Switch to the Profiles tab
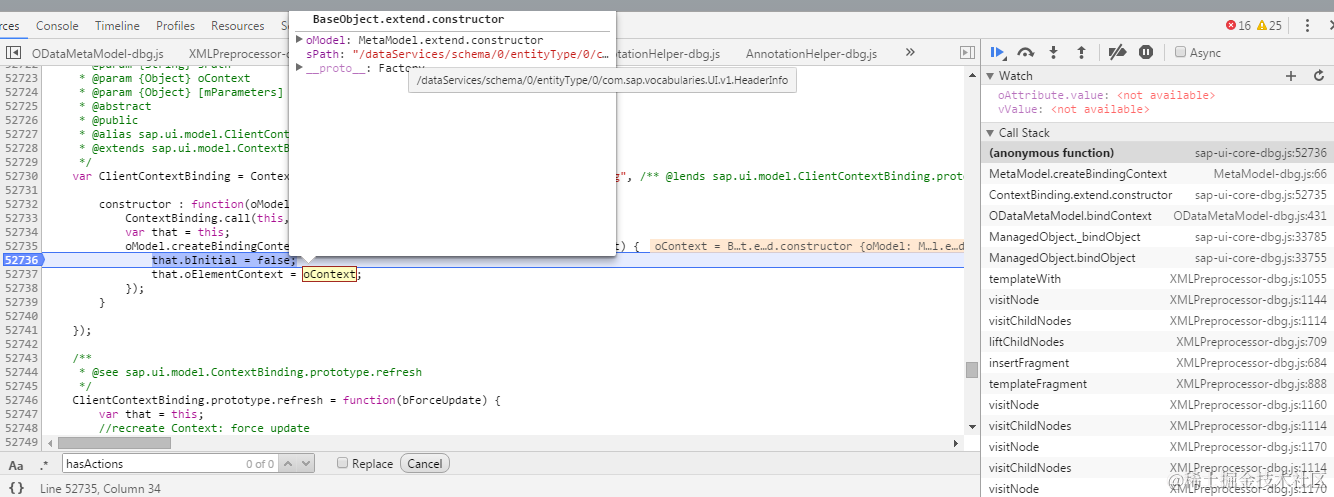The height and width of the screenshot is (497, 1334). click(x=175, y=26)
